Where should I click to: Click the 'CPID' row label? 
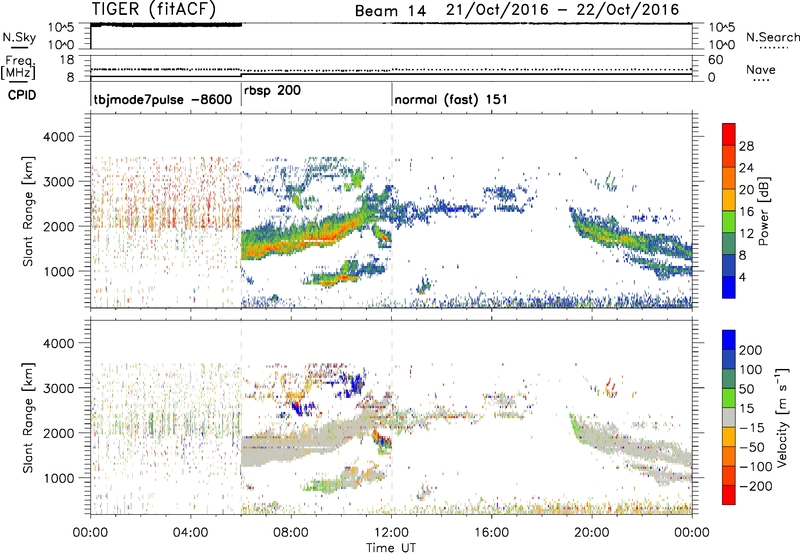[22, 95]
